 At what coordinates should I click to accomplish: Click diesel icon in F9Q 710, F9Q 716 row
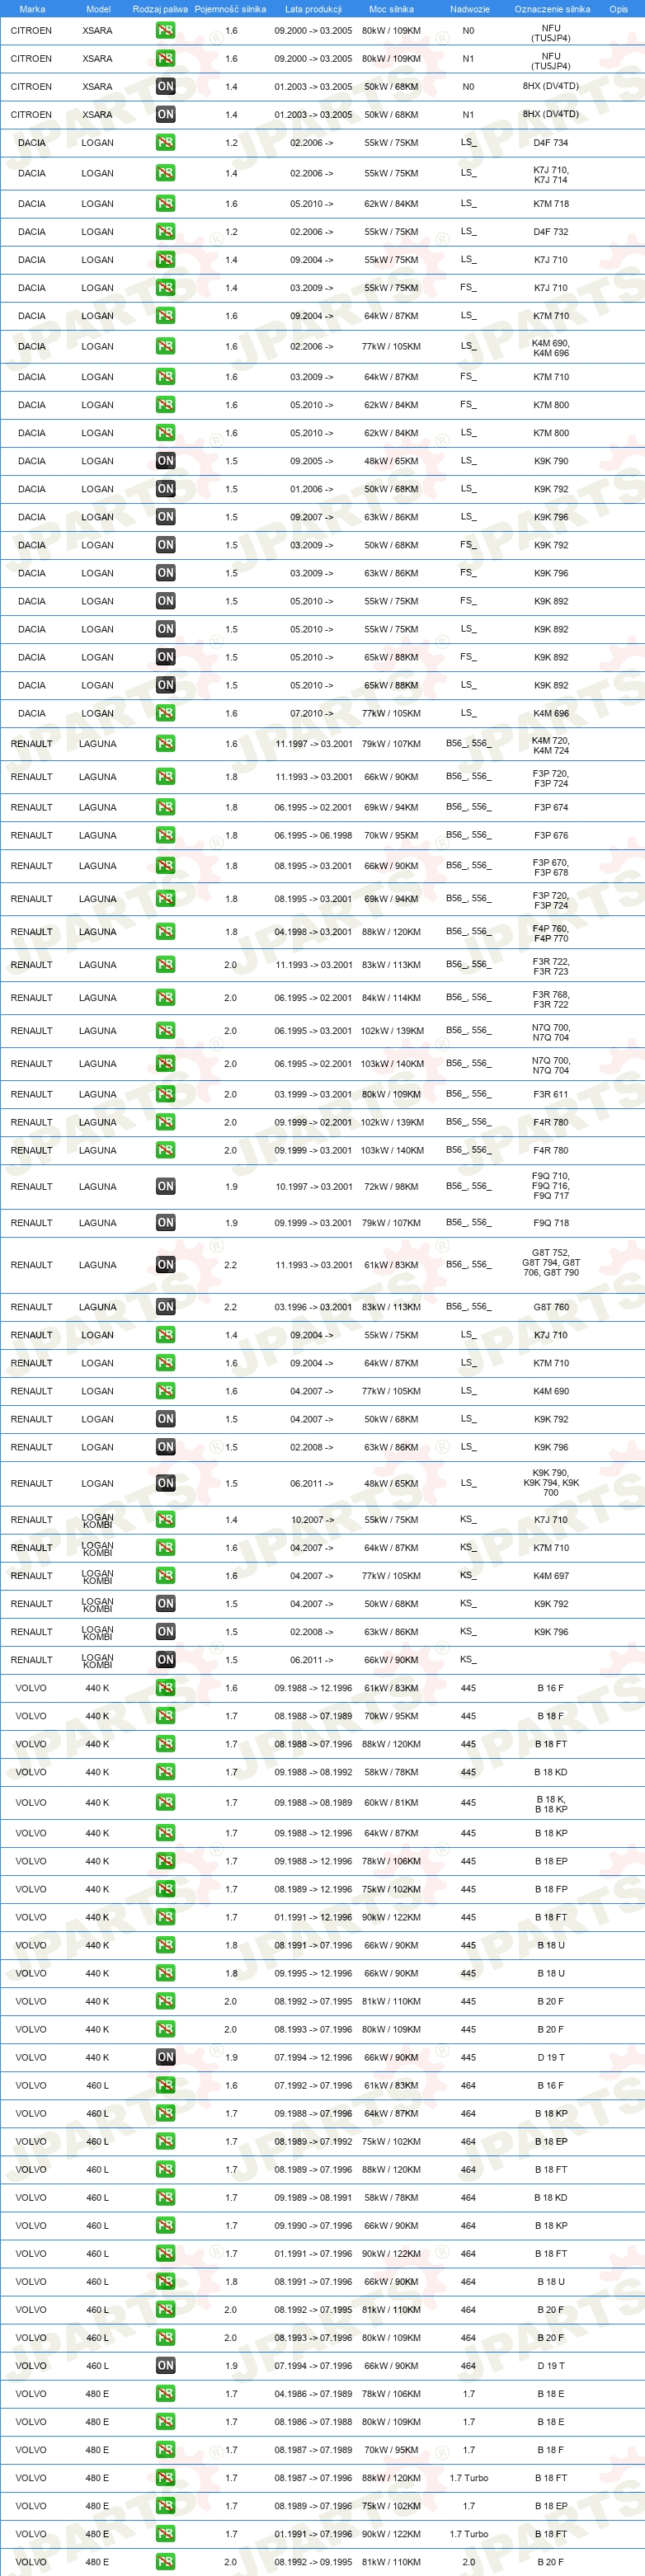pyautogui.click(x=165, y=1187)
